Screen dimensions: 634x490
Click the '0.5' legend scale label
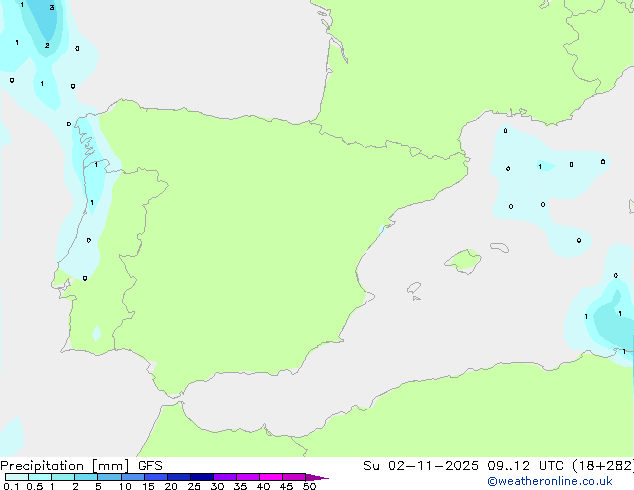[35, 486]
